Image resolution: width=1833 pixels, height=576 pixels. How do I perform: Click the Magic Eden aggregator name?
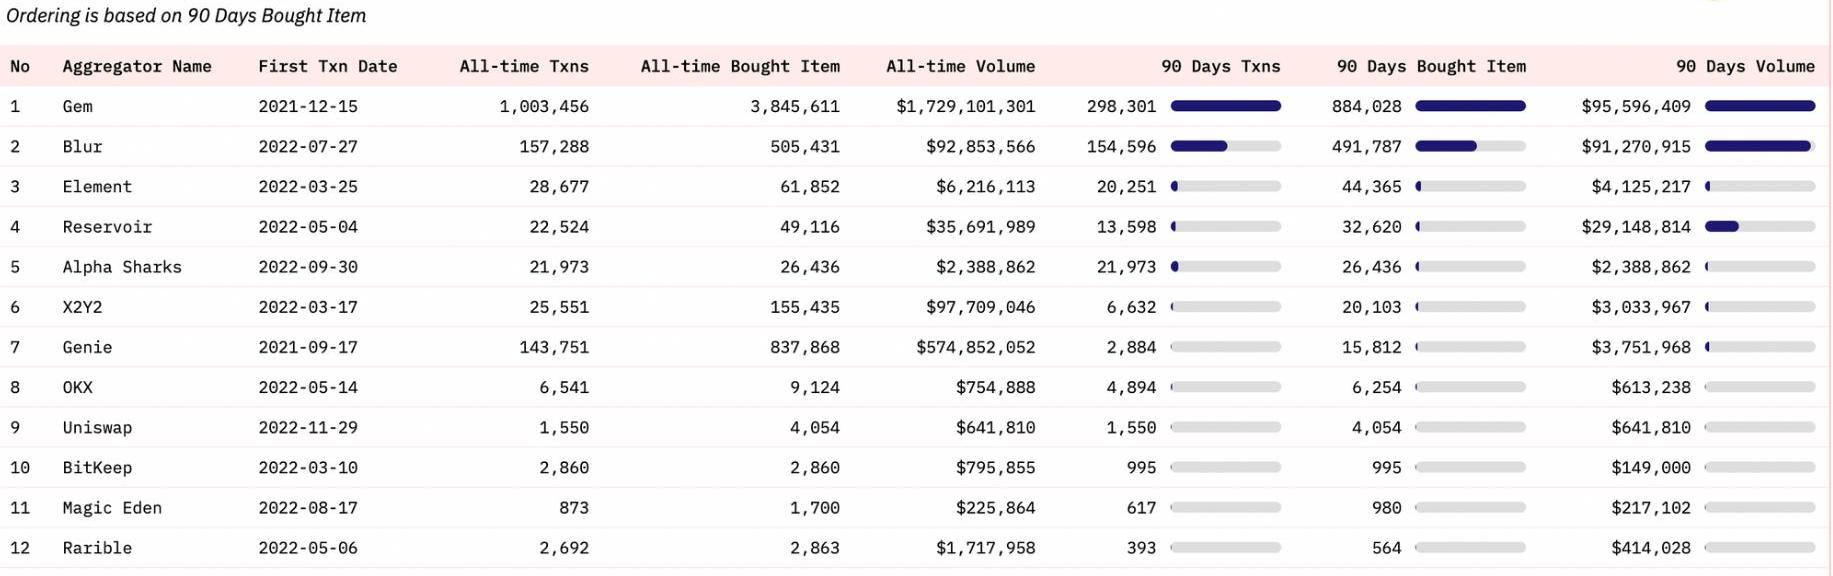(112, 508)
